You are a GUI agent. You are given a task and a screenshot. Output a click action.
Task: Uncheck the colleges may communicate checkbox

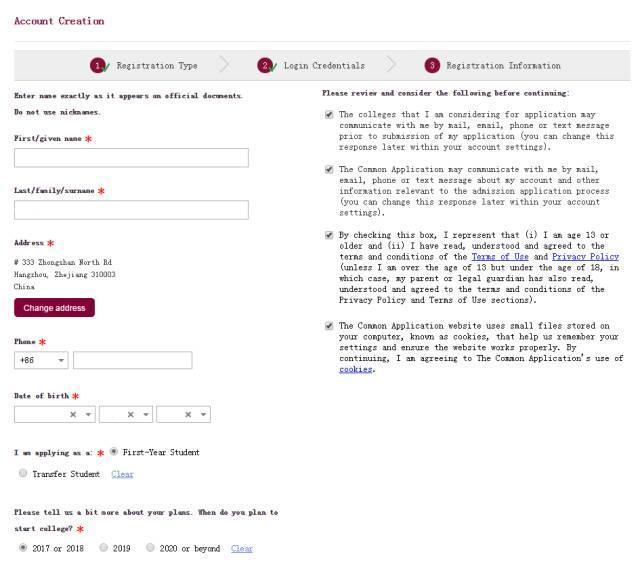coord(329,115)
